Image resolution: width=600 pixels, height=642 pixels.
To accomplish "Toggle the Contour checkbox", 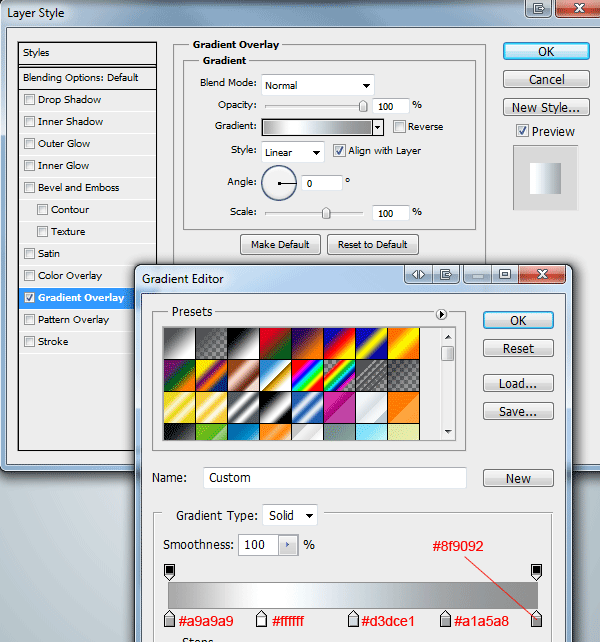I will point(42,210).
